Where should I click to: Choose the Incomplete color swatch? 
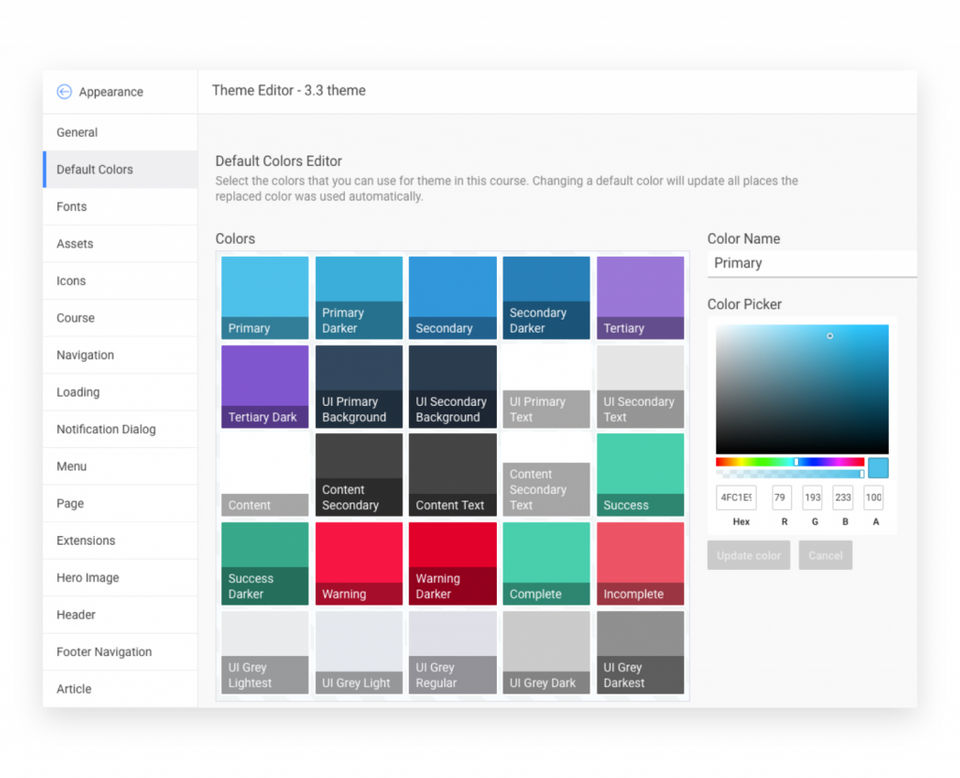[x=640, y=563]
